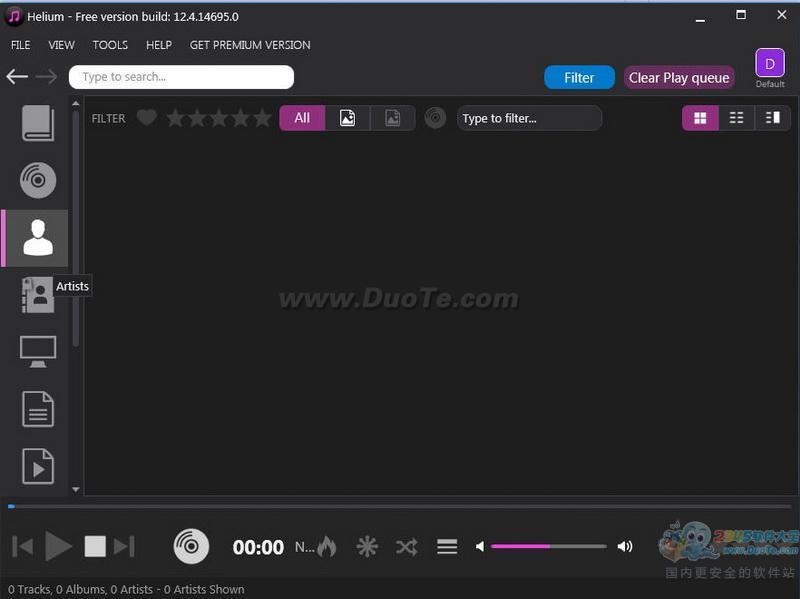
Task: Select the All pictures filter toggle
Action: (302, 118)
